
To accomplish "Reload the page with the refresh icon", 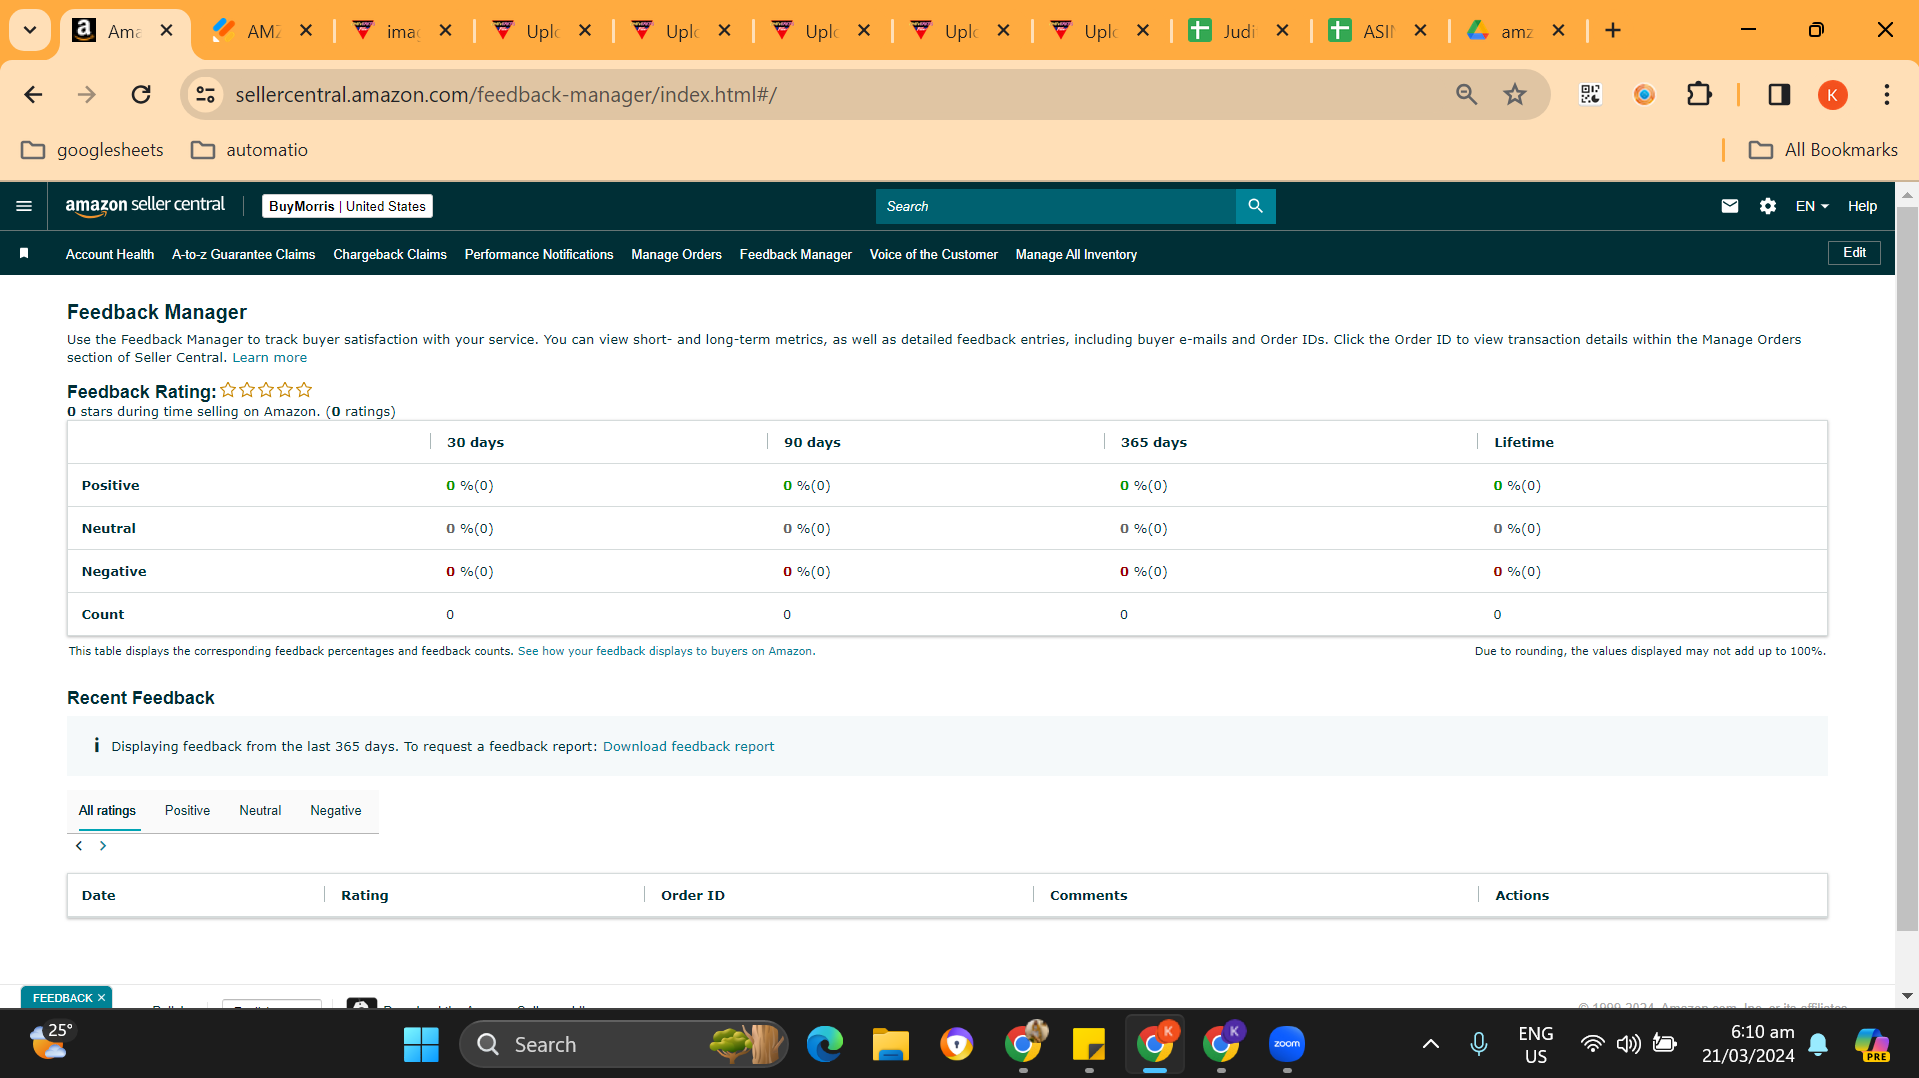I will coord(141,95).
